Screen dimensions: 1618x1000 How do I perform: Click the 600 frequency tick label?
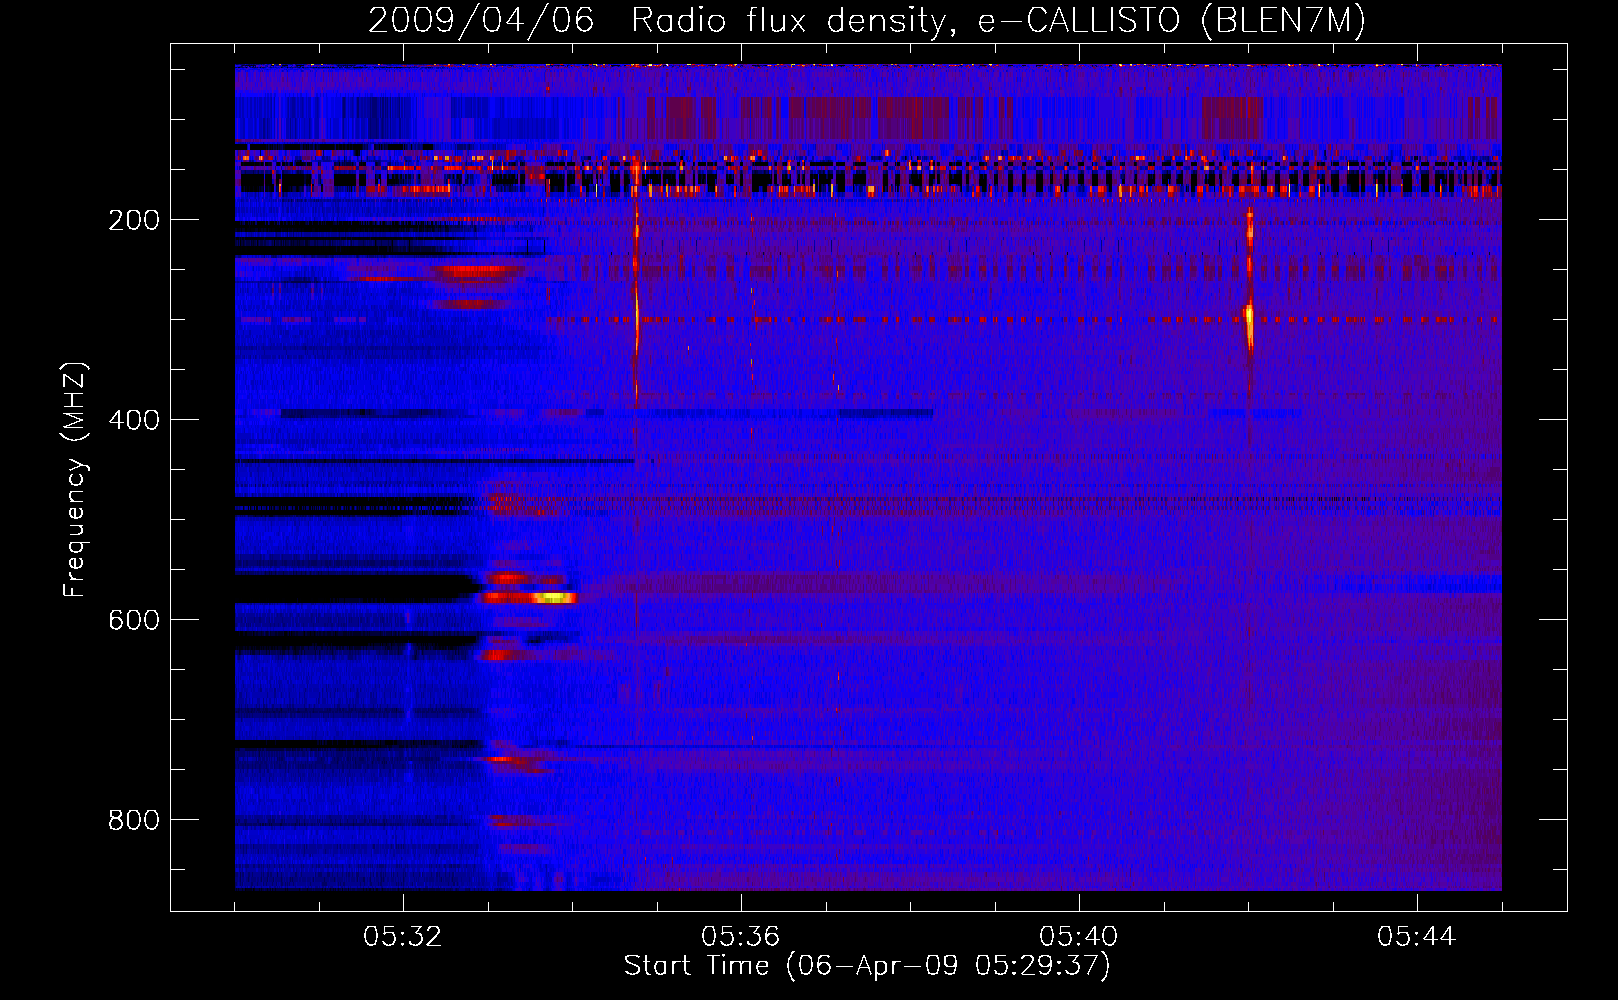pyautogui.click(x=134, y=620)
